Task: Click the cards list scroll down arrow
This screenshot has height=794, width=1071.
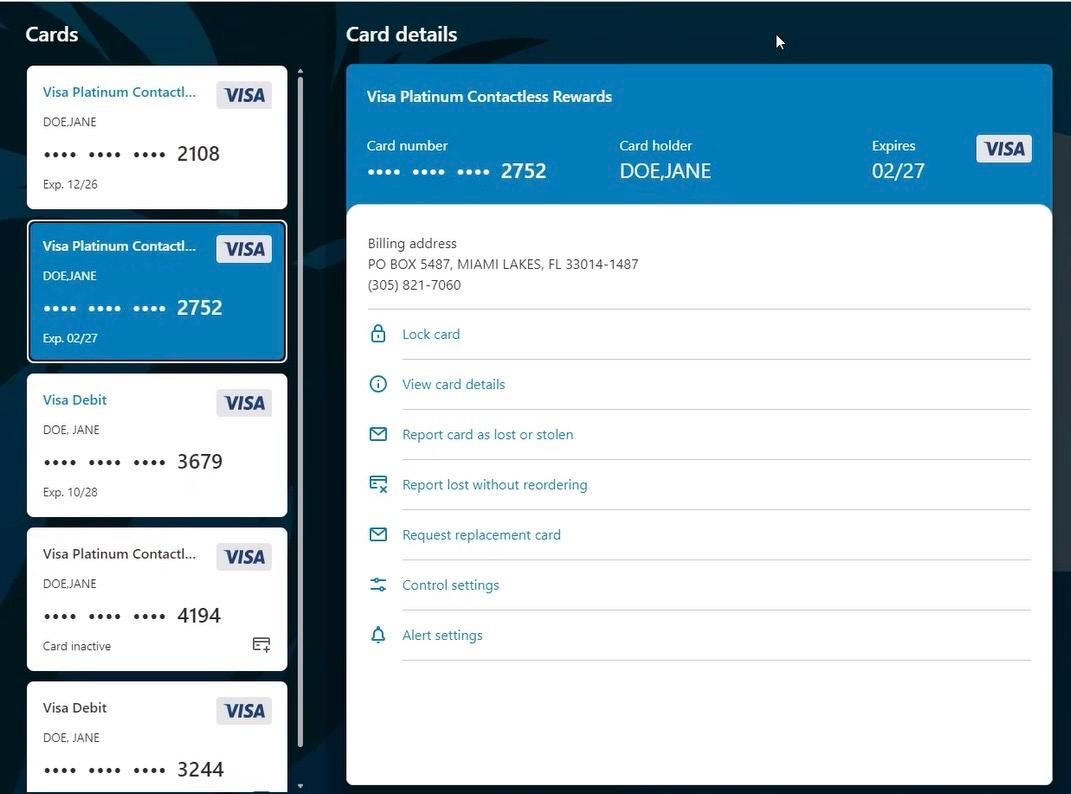Action: coord(300,786)
